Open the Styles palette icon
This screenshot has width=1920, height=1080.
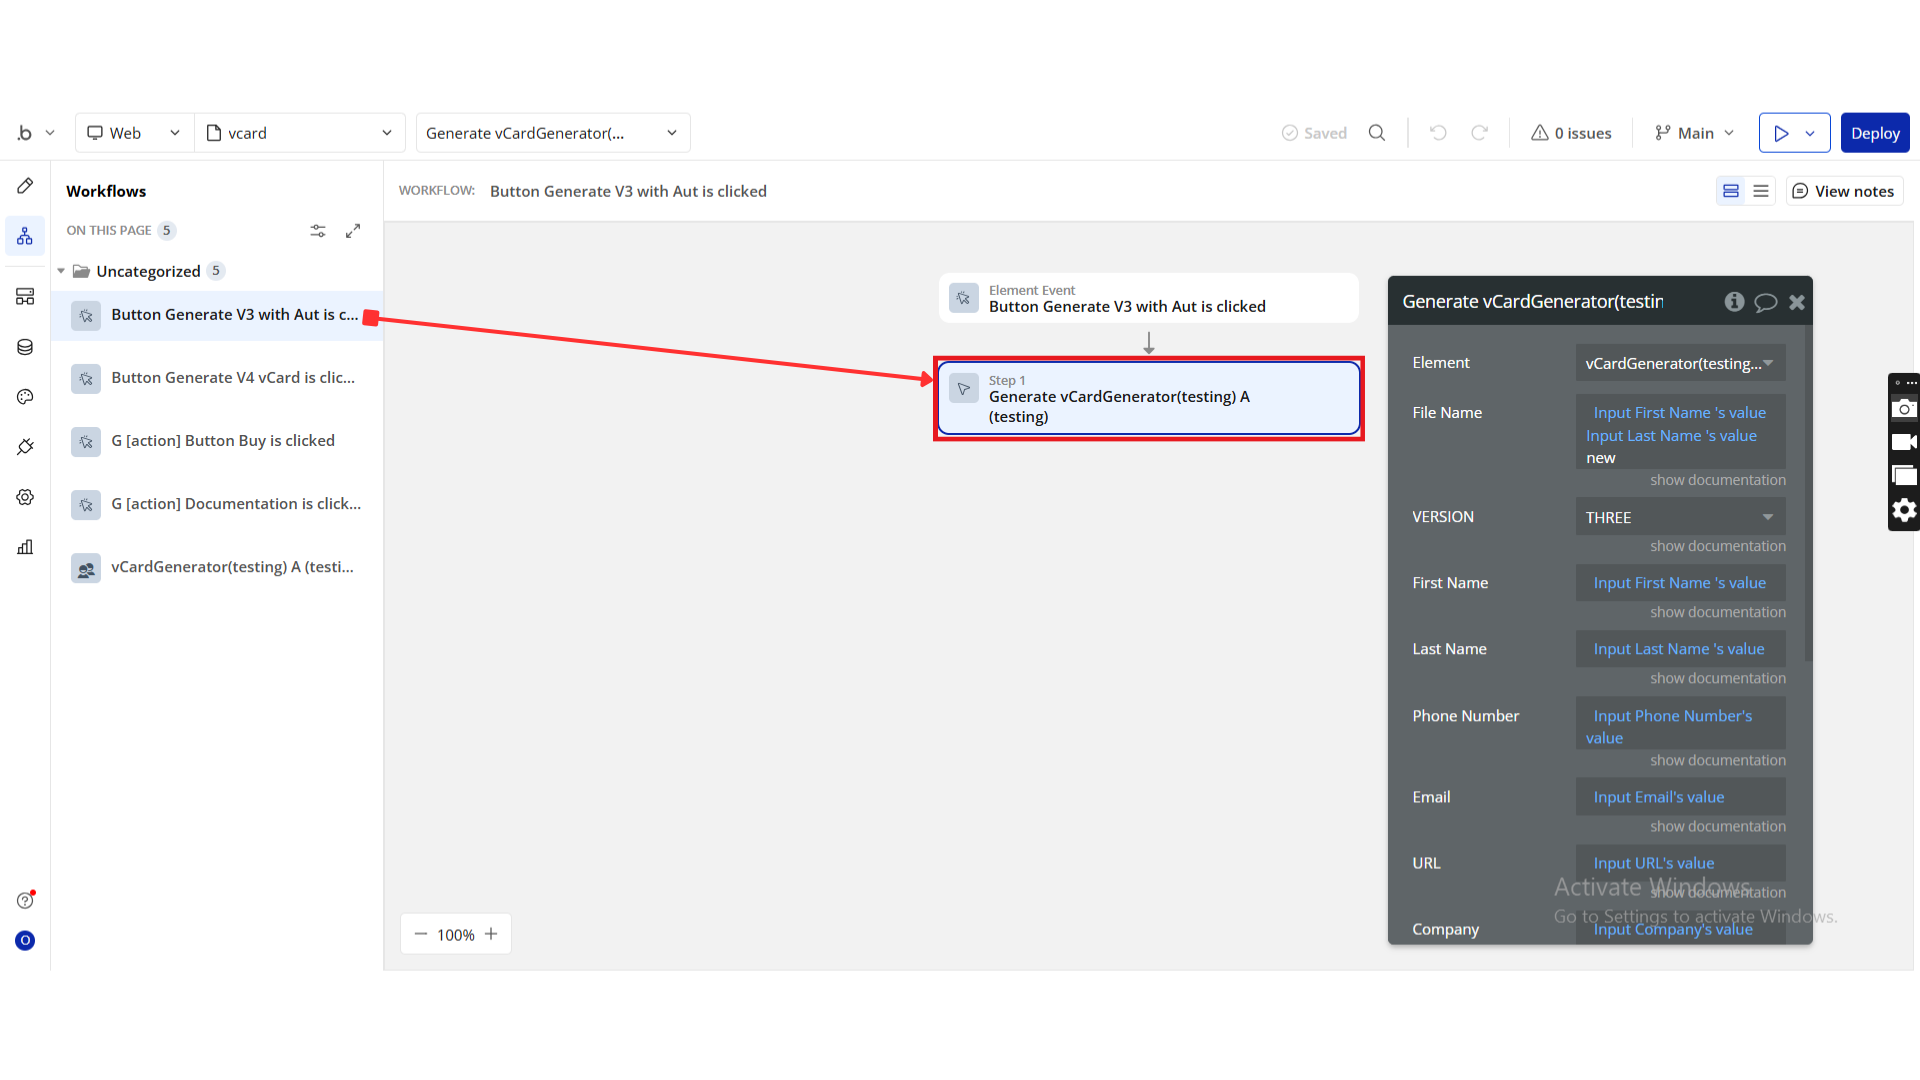[x=25, y=397]
